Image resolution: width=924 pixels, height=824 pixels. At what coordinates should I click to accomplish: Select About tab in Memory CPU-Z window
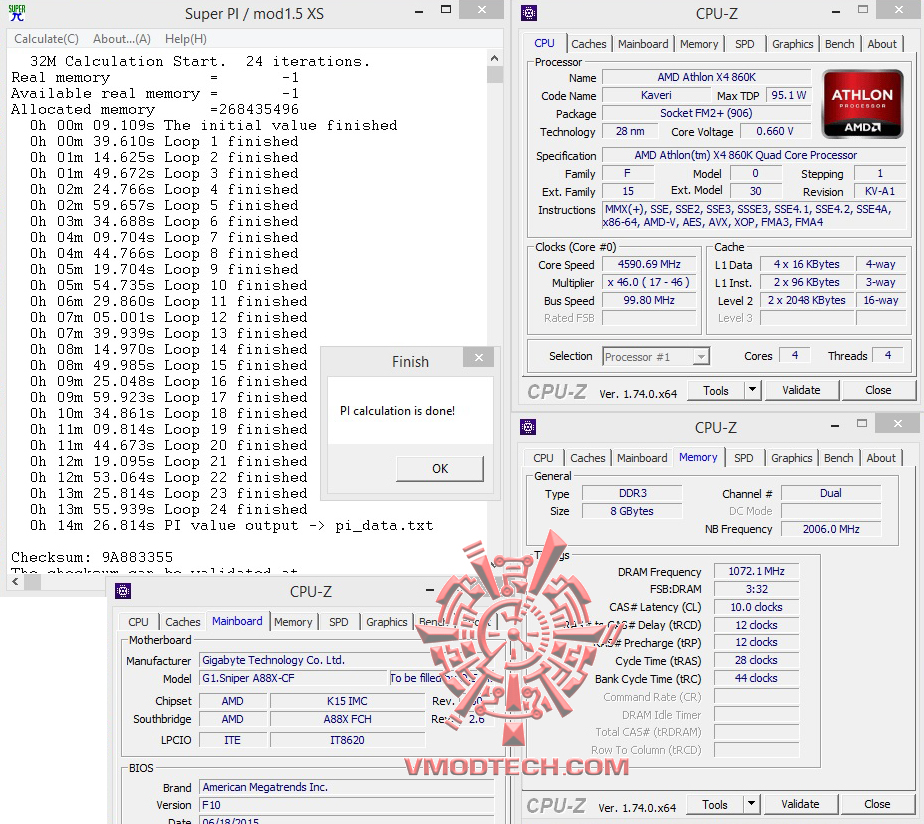point(880,458)
